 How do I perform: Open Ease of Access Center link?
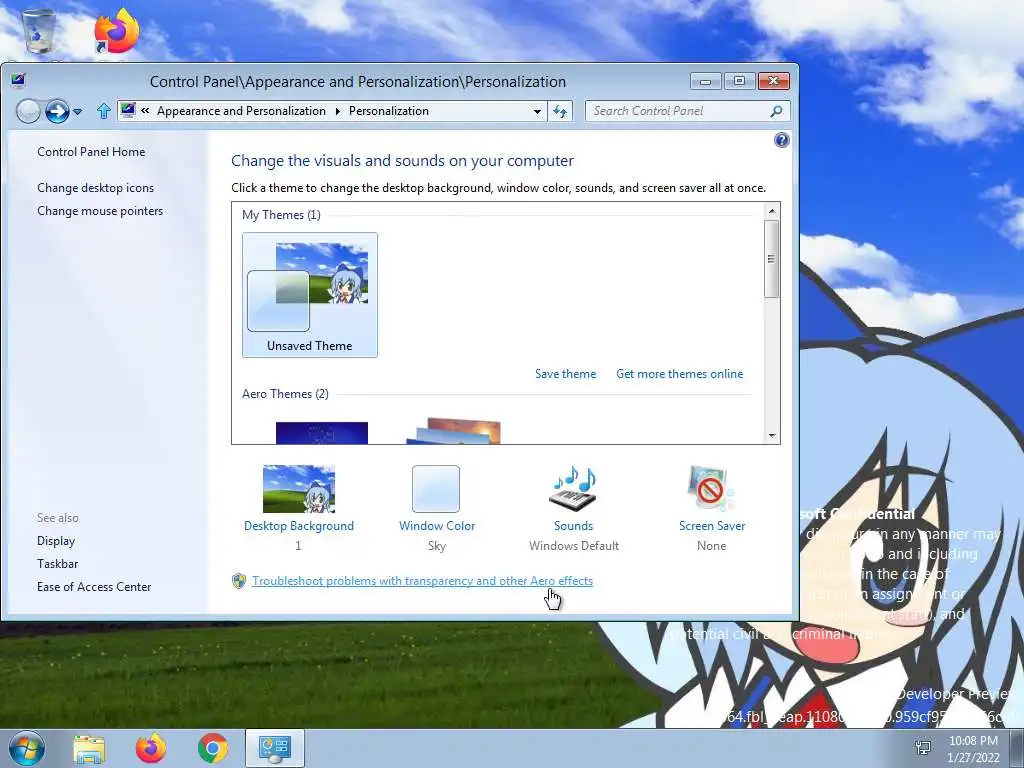pyautogui.click(x=94, y=586)
